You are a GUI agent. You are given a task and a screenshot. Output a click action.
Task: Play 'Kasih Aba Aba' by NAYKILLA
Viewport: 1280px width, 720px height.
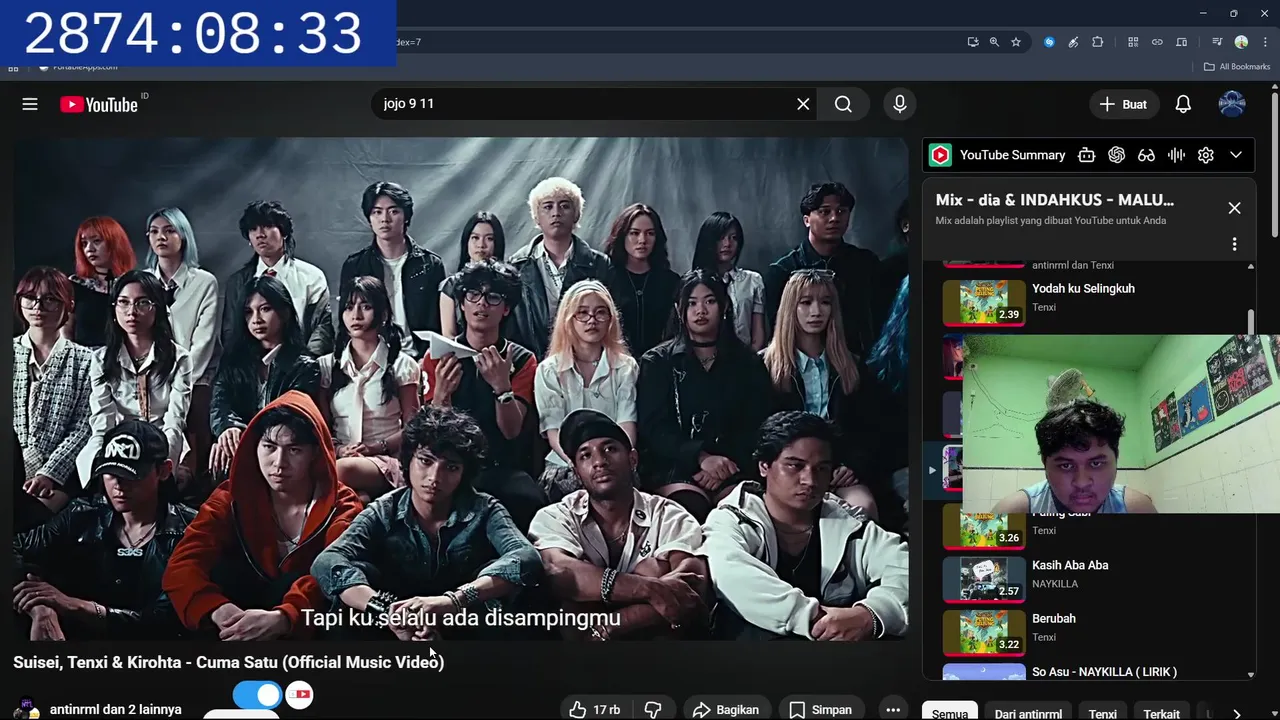[1070, 565]
